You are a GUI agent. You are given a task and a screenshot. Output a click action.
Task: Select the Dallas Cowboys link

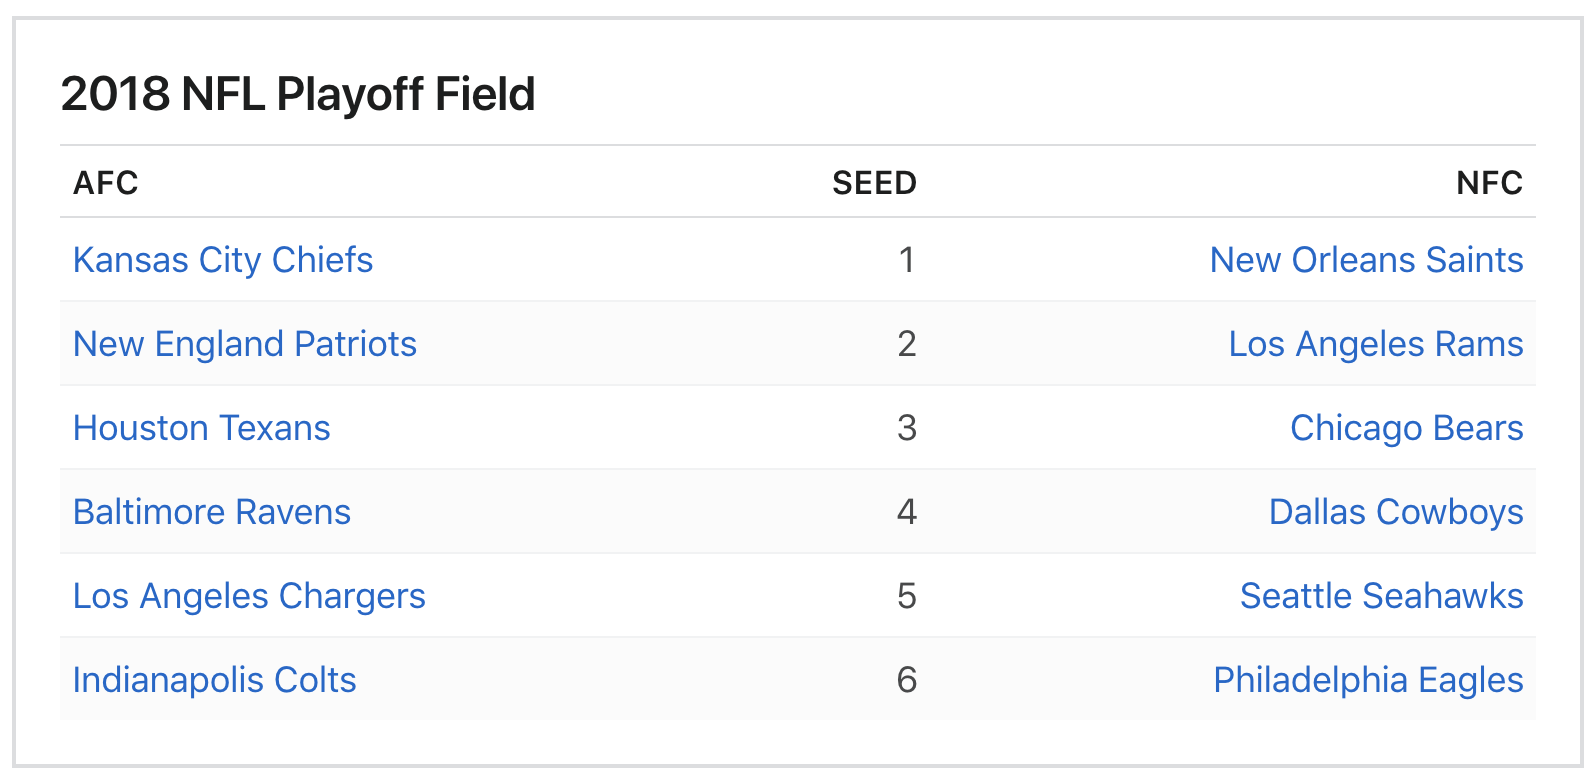1395,512
